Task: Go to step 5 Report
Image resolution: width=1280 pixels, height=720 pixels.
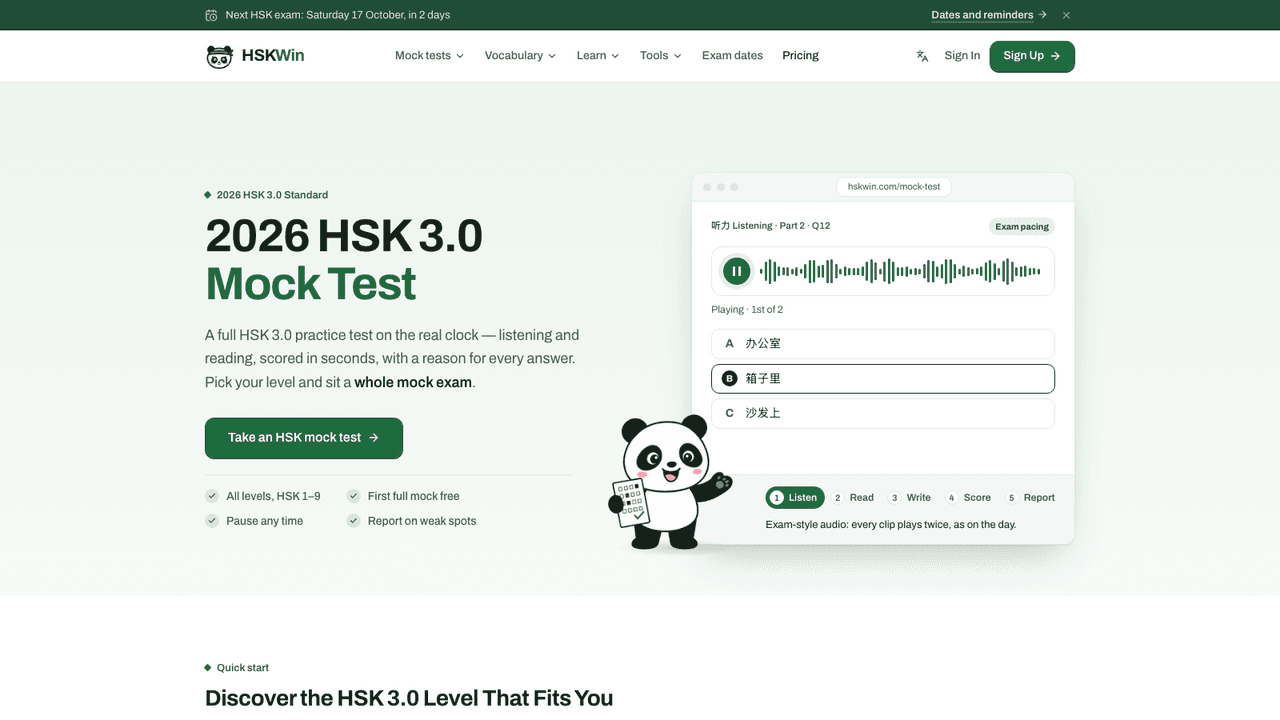Action: click(1030, 498)
